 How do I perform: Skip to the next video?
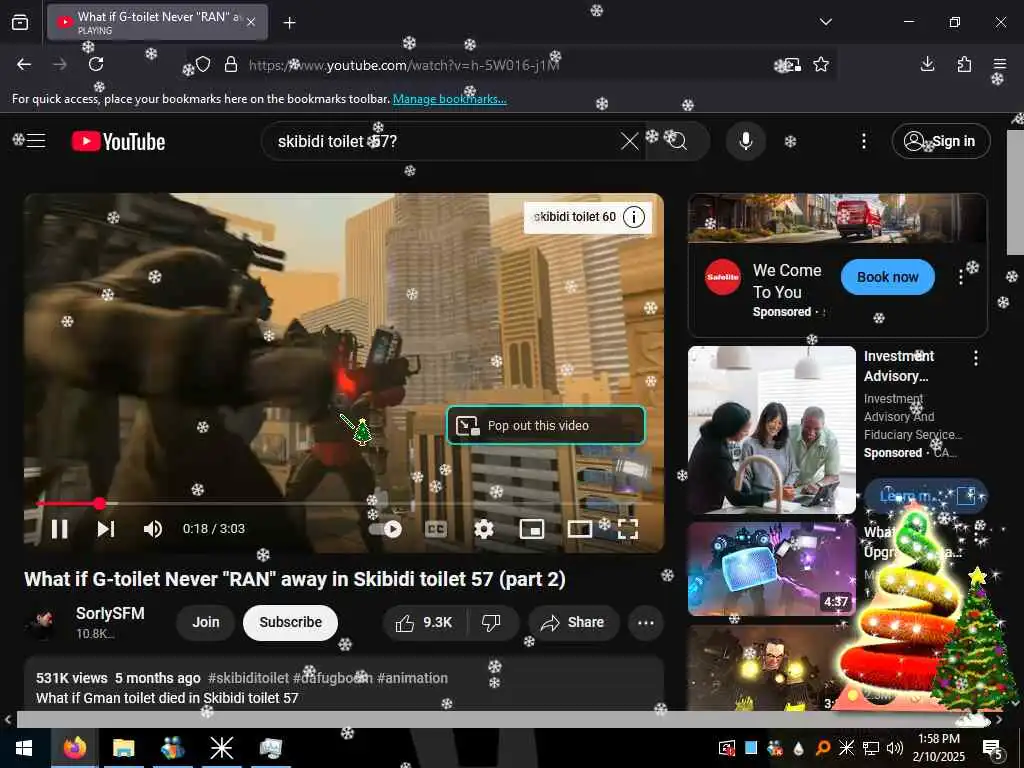tap(106, 529)
